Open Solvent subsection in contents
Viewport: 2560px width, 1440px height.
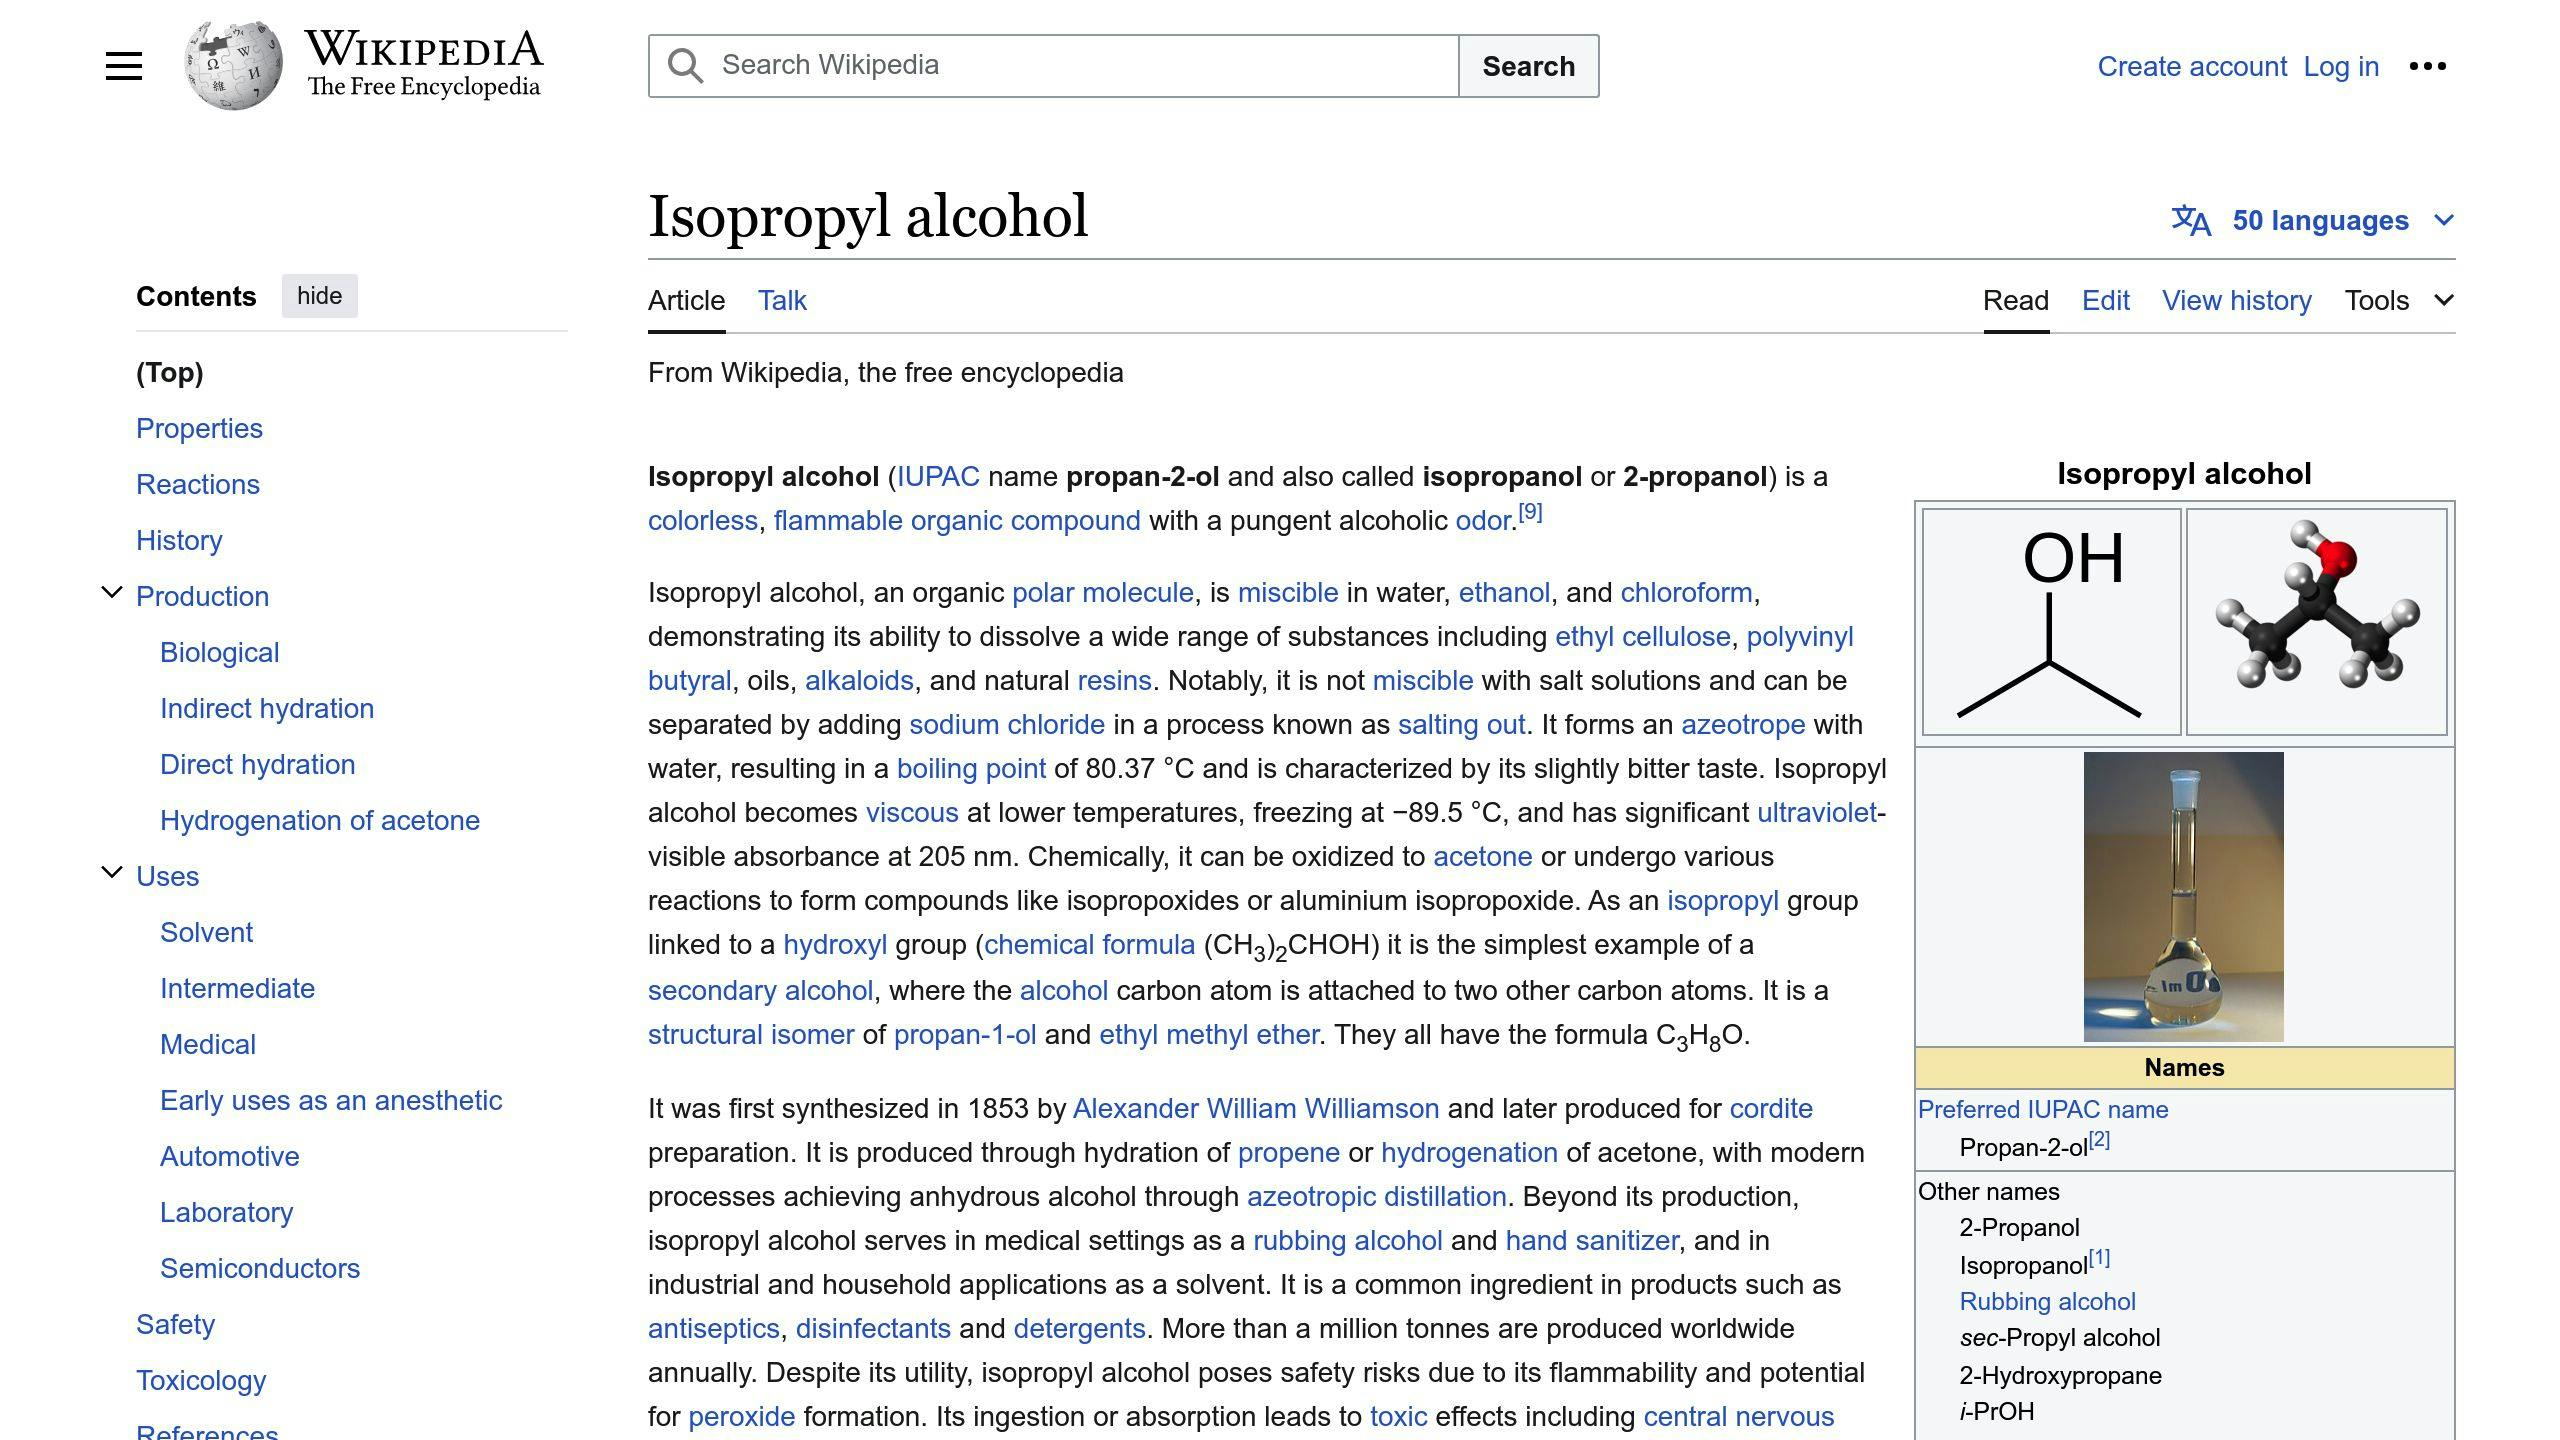point(206,932)
